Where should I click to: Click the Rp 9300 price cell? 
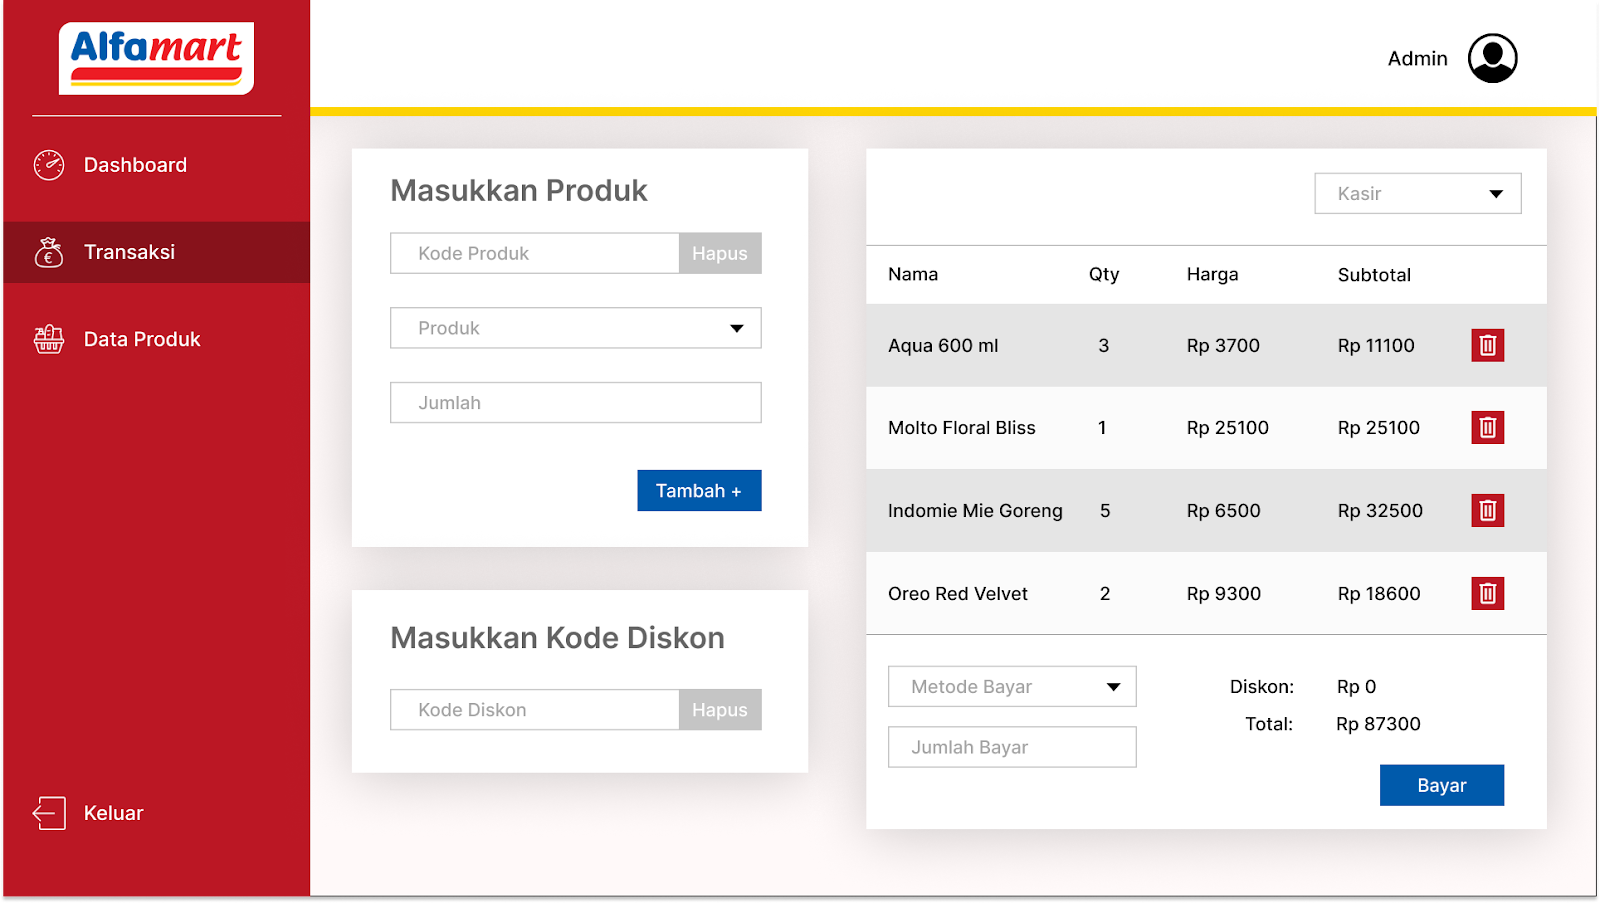[x=1223, y=593]
